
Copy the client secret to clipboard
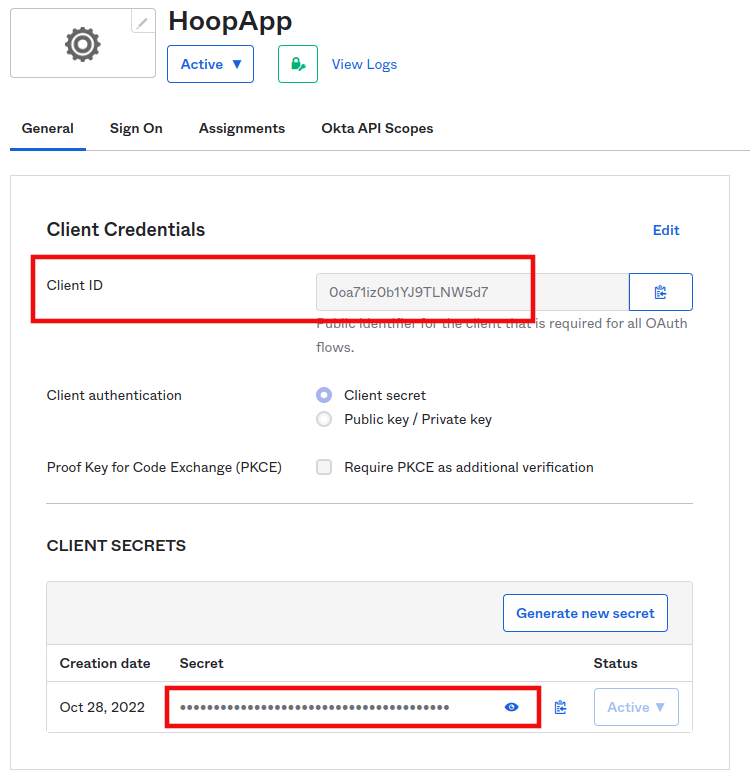[x=560, y=707]
